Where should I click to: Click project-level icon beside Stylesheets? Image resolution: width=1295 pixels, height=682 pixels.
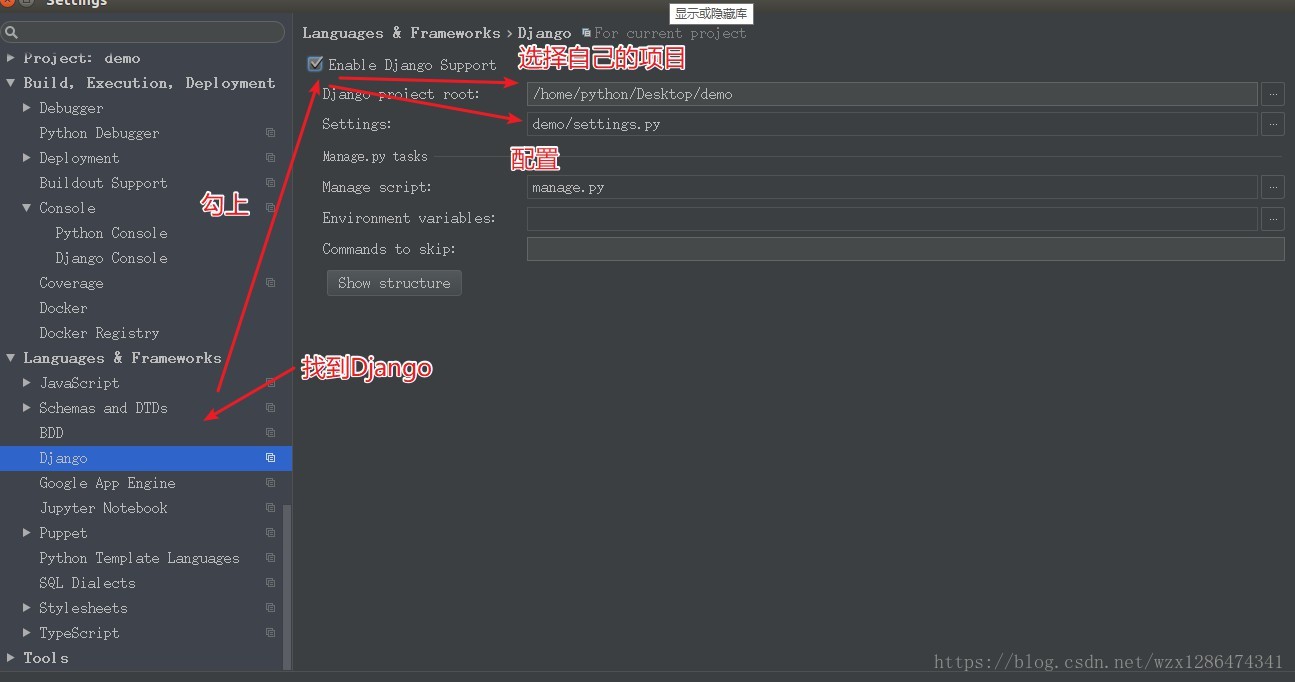(270, 608)
